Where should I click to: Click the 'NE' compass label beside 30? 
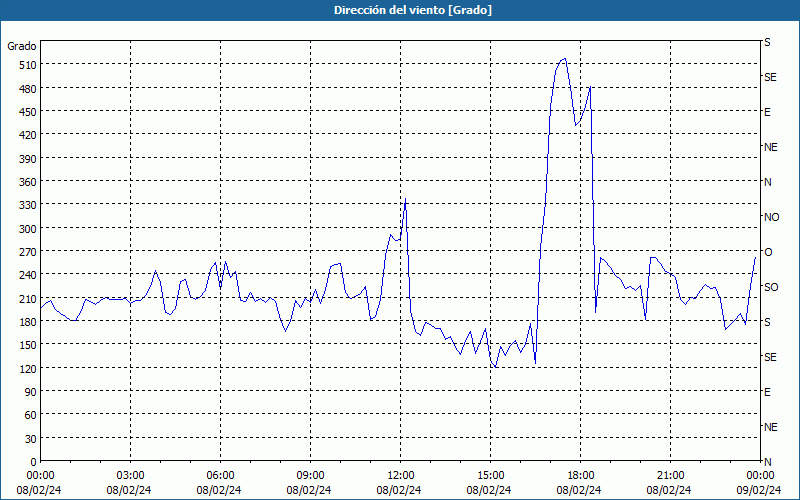click(771, 427)
